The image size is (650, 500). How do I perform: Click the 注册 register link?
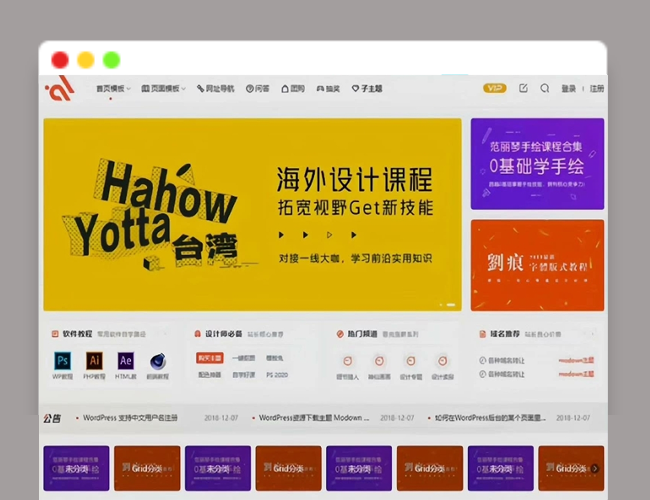tap(597, 89)
